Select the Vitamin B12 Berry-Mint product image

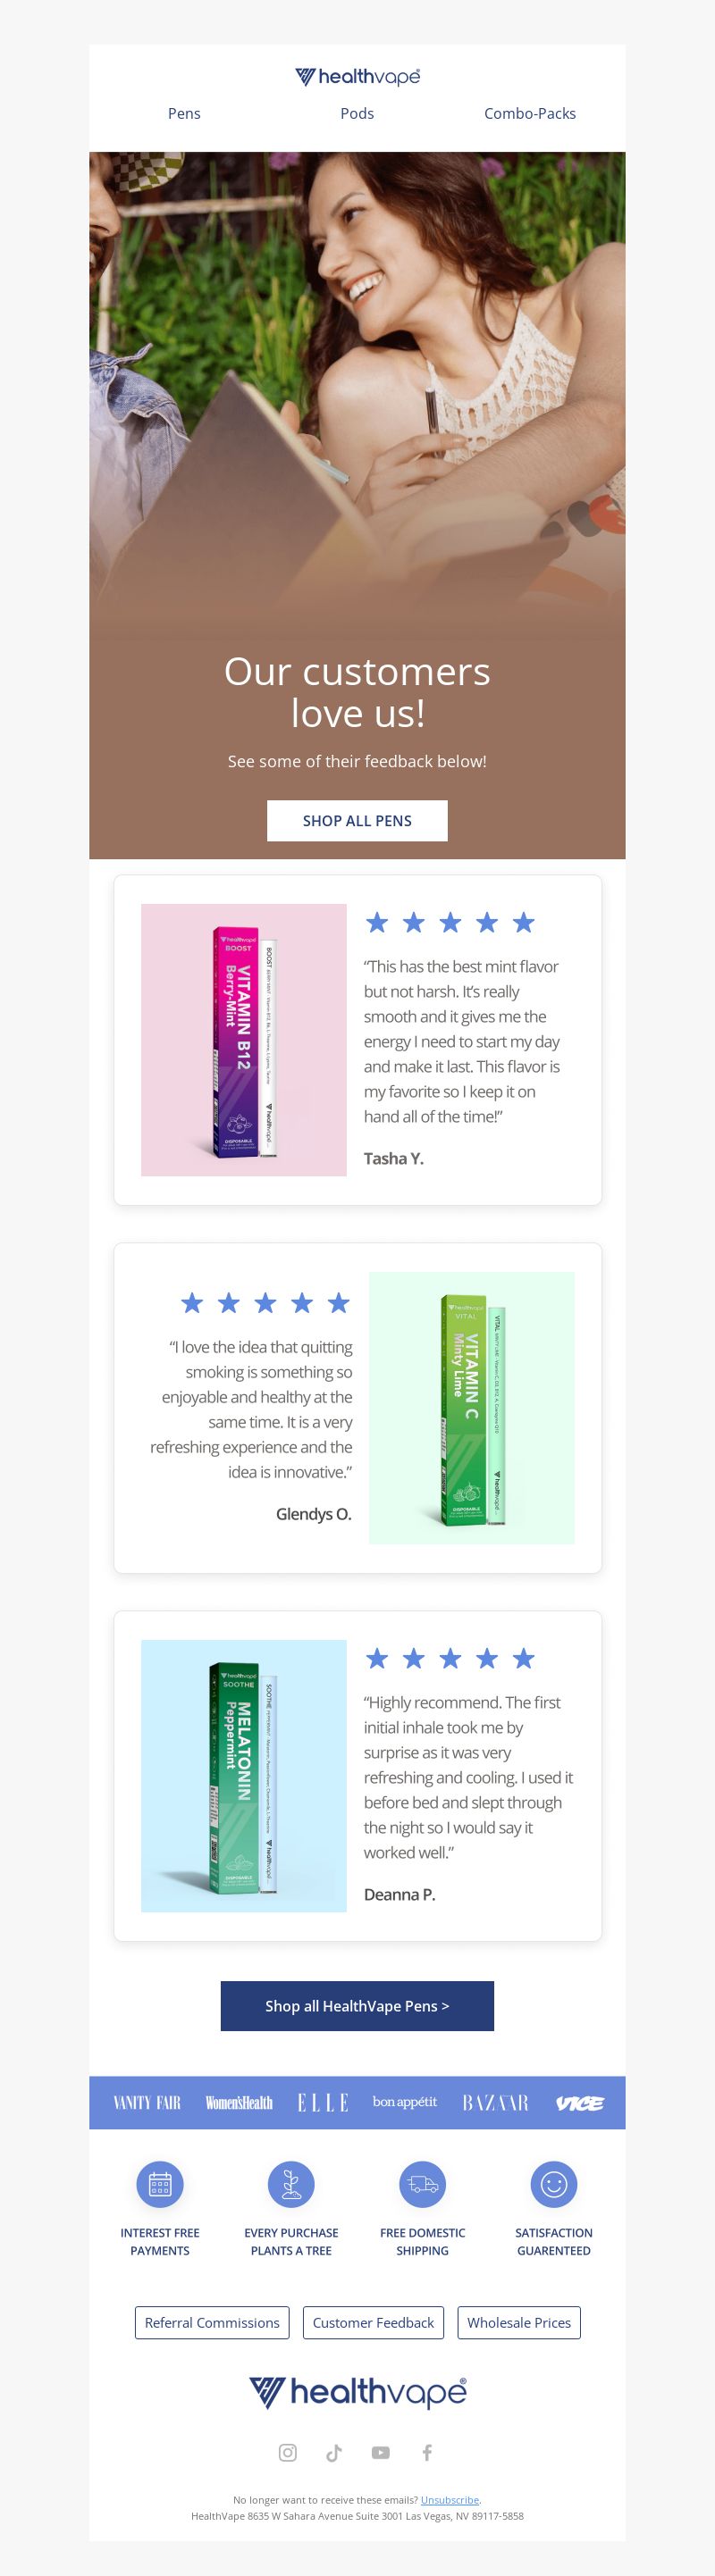point(244,1040)
